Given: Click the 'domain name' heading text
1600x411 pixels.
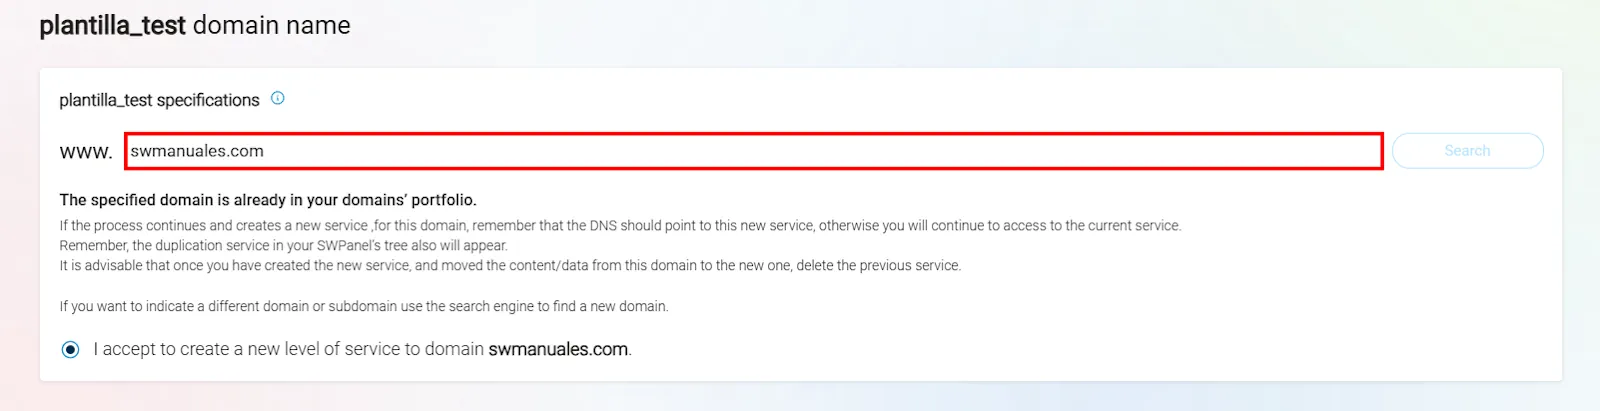Looking at the screenshot, I should coord(272,25).
